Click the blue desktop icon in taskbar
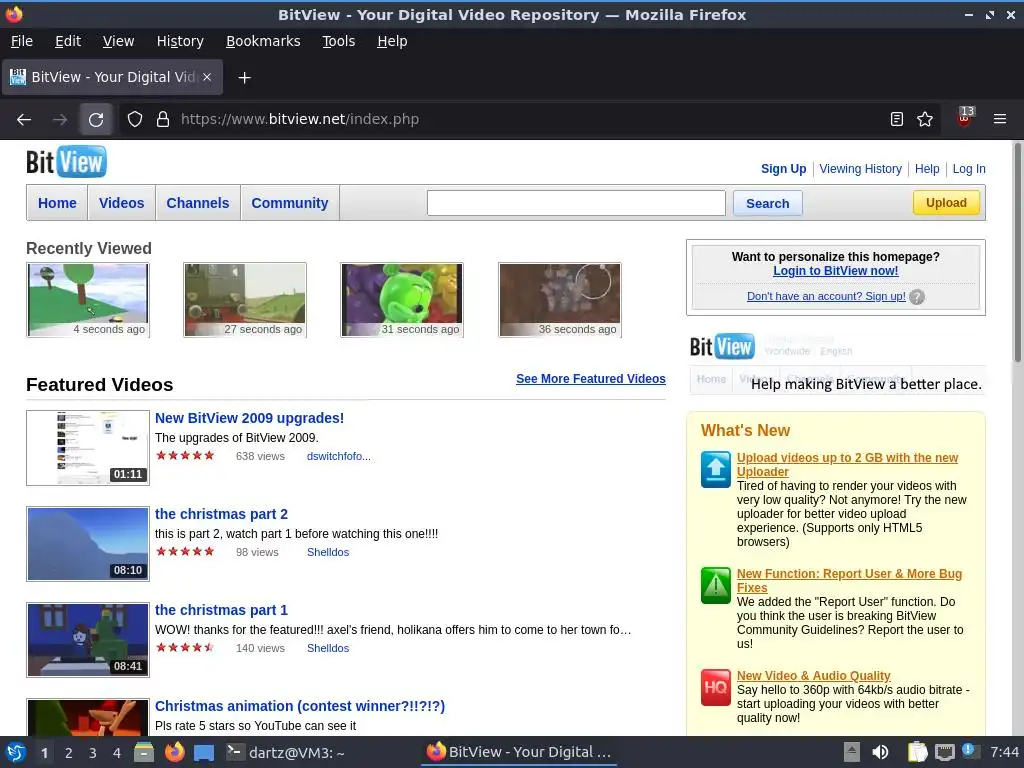1024x768 pixels. click(x=204, y=753)
